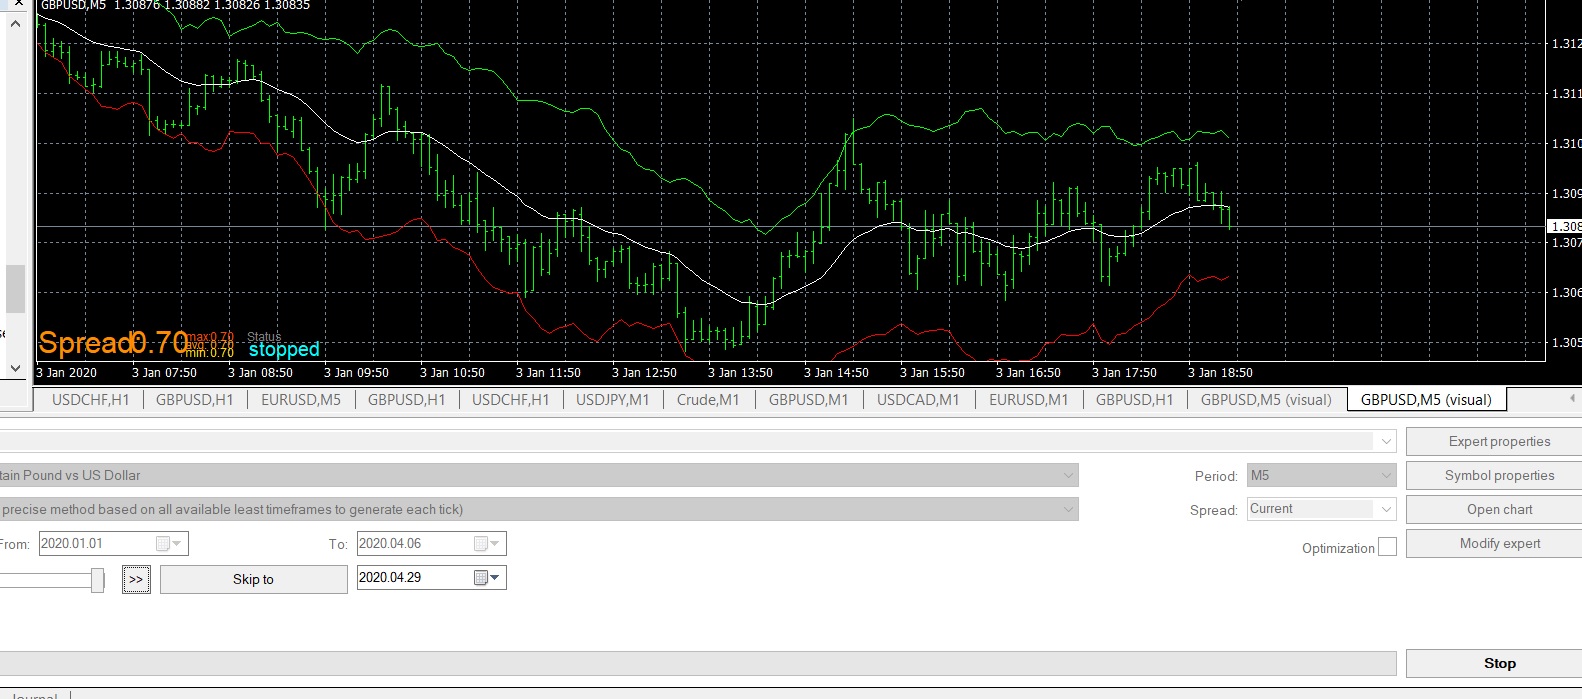Open dropdown arrow of the 2020.04.29 date field
Screen dimensions: 1582x699
(x=495, y=578)
